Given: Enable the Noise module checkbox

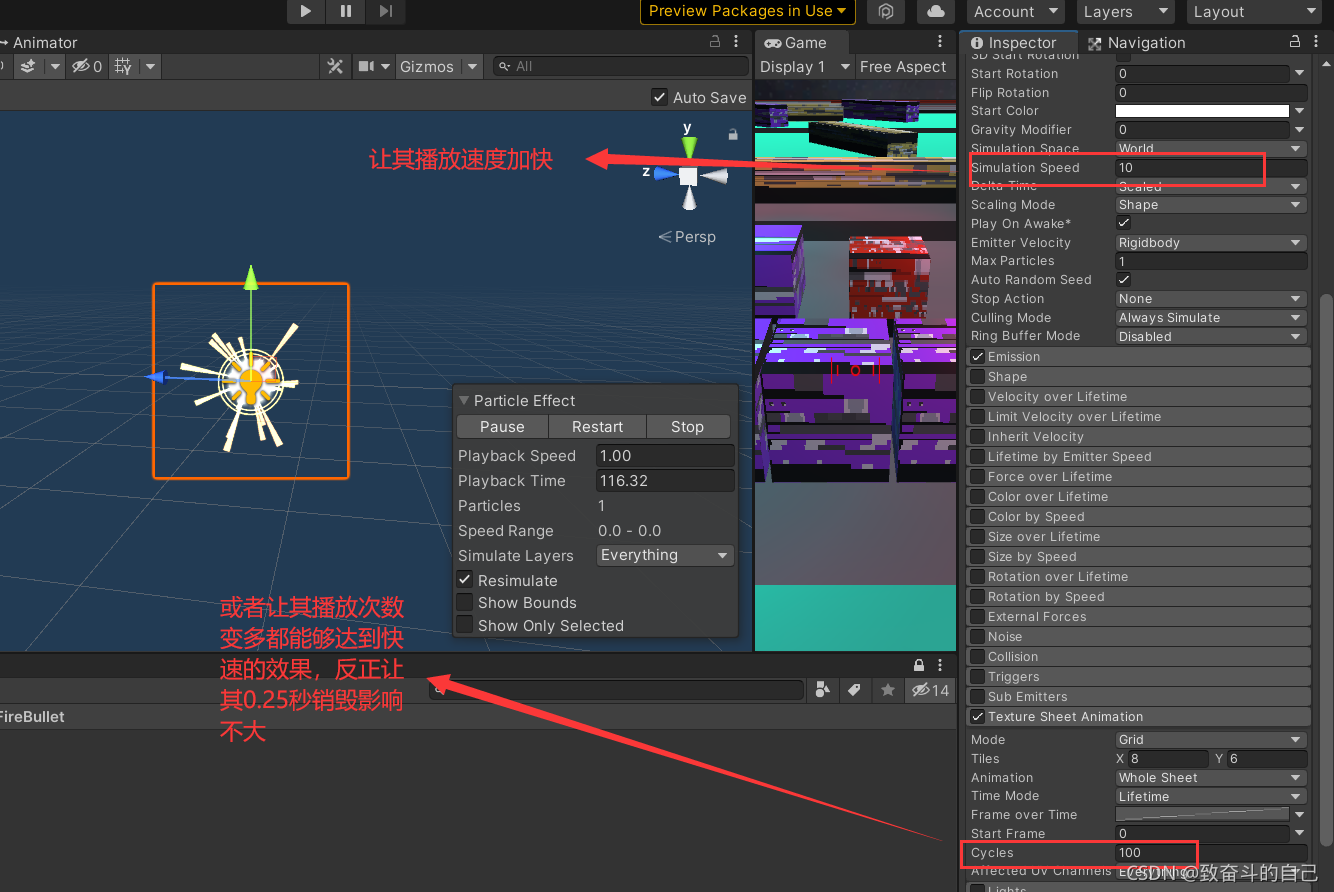Looking at the screenshot, I should (x=978, y=637).
